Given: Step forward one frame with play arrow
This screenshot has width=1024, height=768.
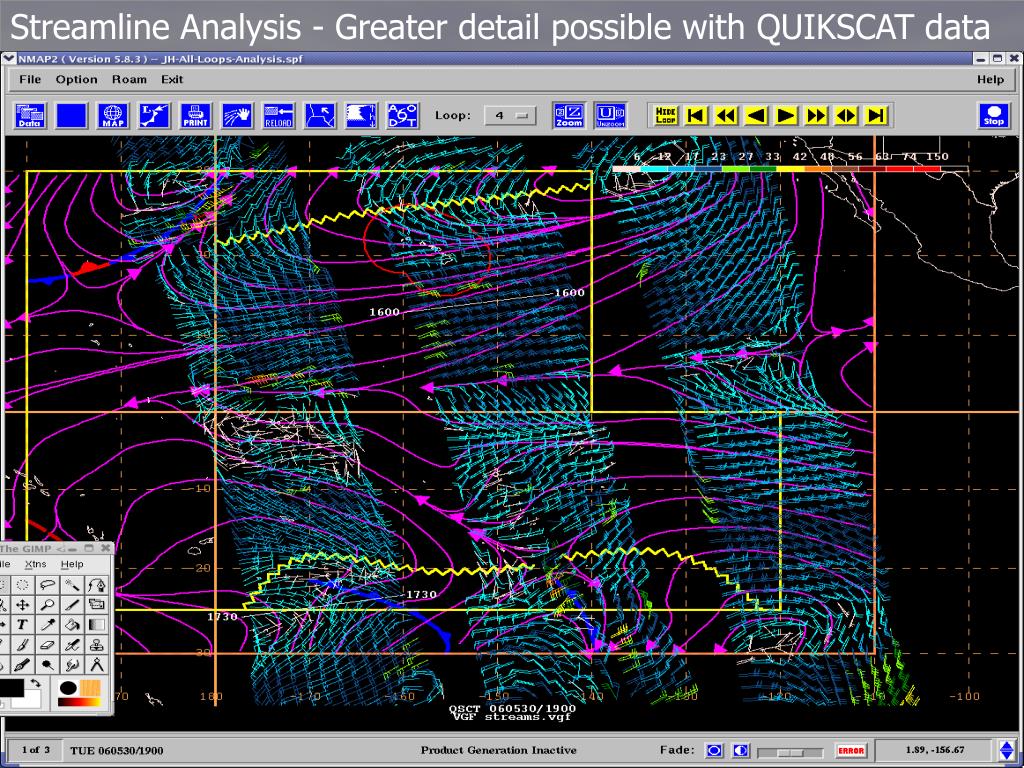Looking at the screenshot, I should click(x=786, y=116).
